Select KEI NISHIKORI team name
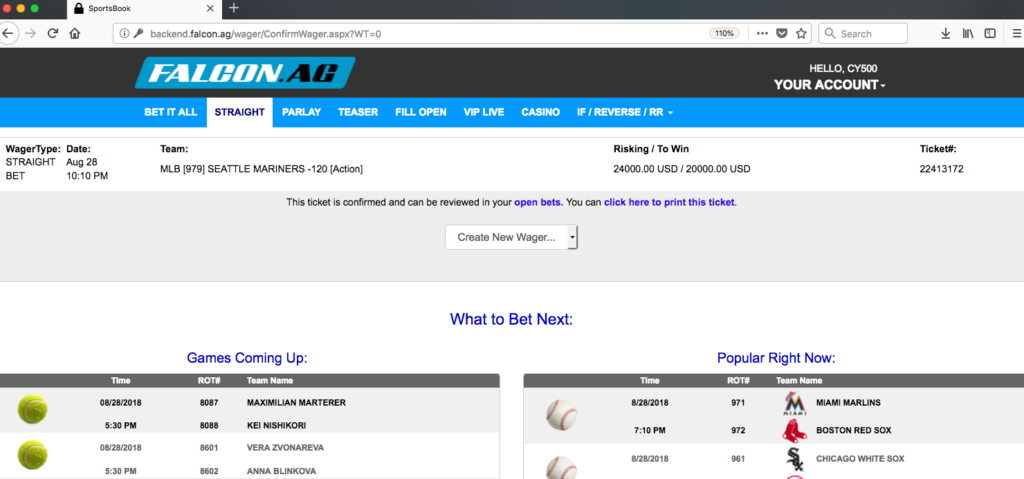The image size is (1024, 479). pos(276,425)
